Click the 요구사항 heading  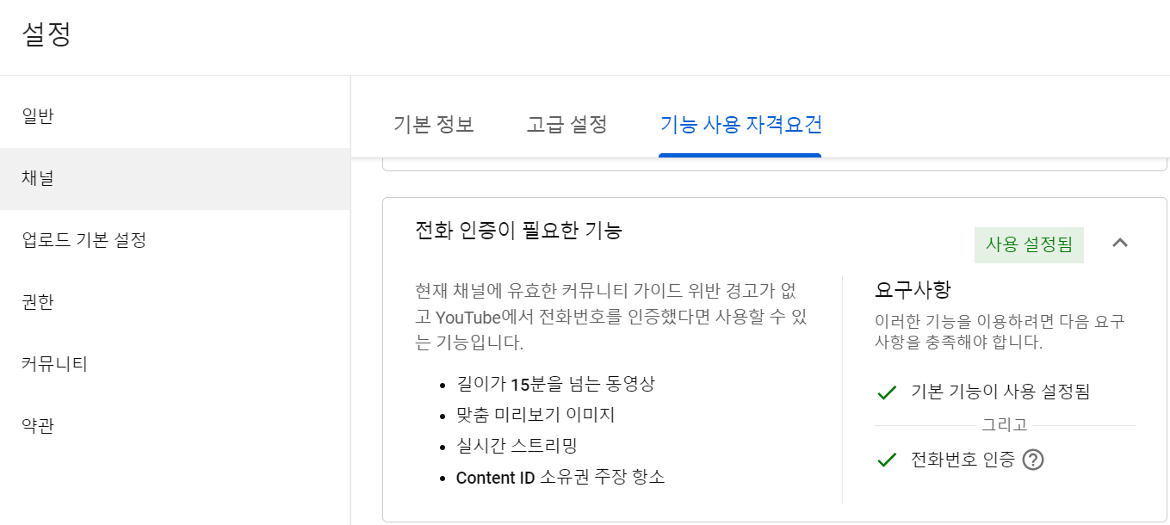[x=912, y=290]
